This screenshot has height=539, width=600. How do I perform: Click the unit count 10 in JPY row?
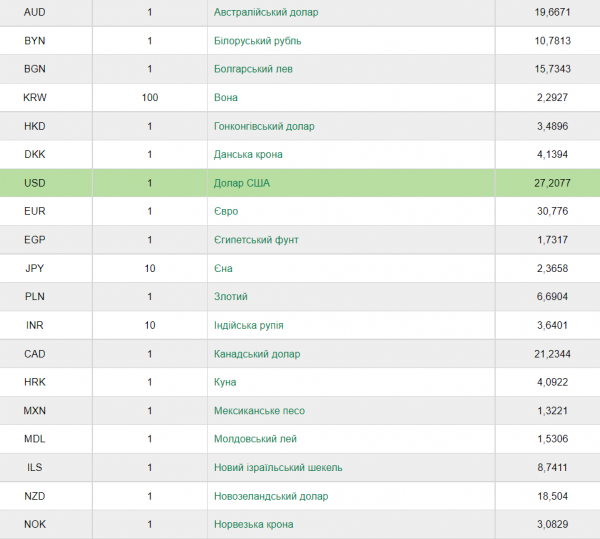pyautogui.click(x=150, y=268)
